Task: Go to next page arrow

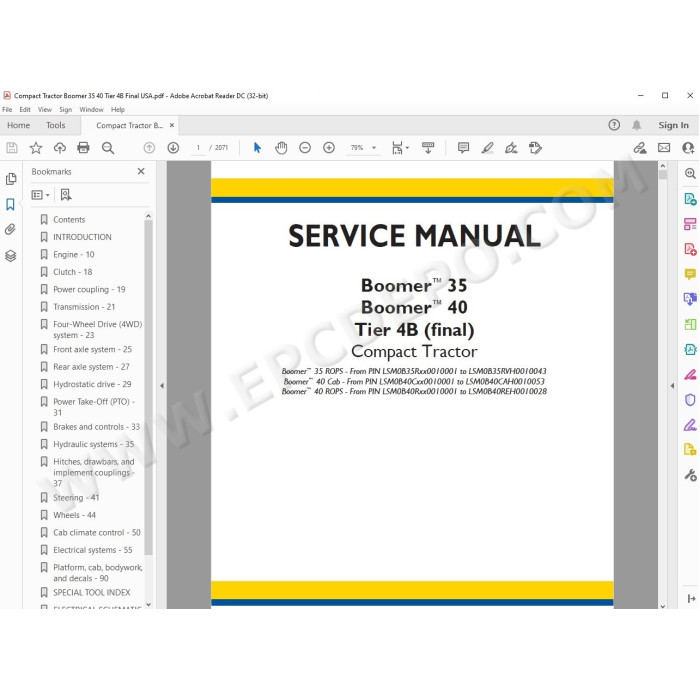Action: tap(173, 148)
